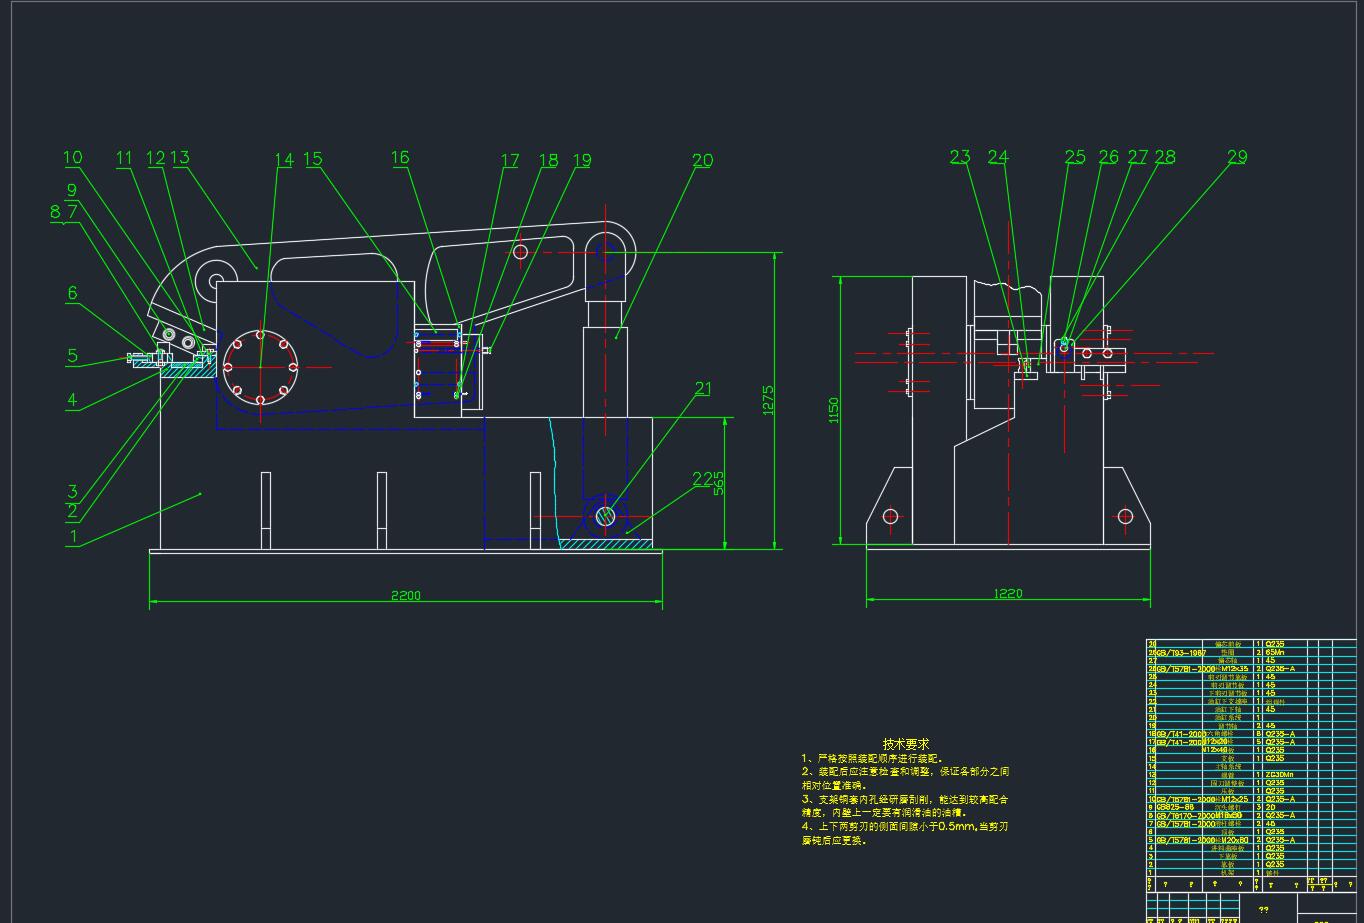Click part callout number 14

[284, 160]
